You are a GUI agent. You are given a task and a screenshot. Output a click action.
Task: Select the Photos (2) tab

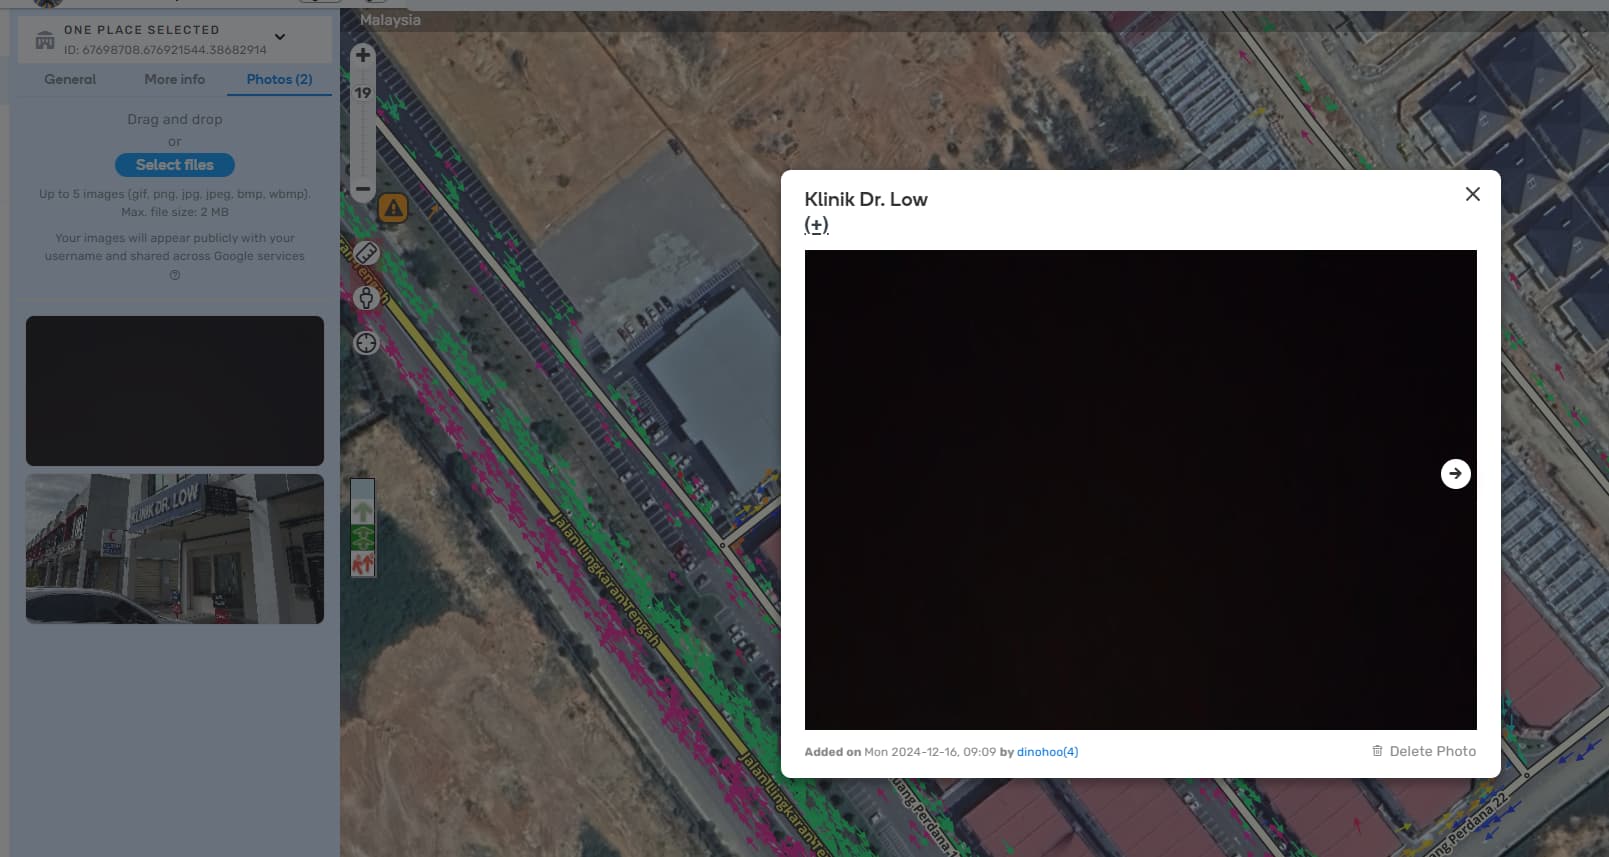coord(279,79)
